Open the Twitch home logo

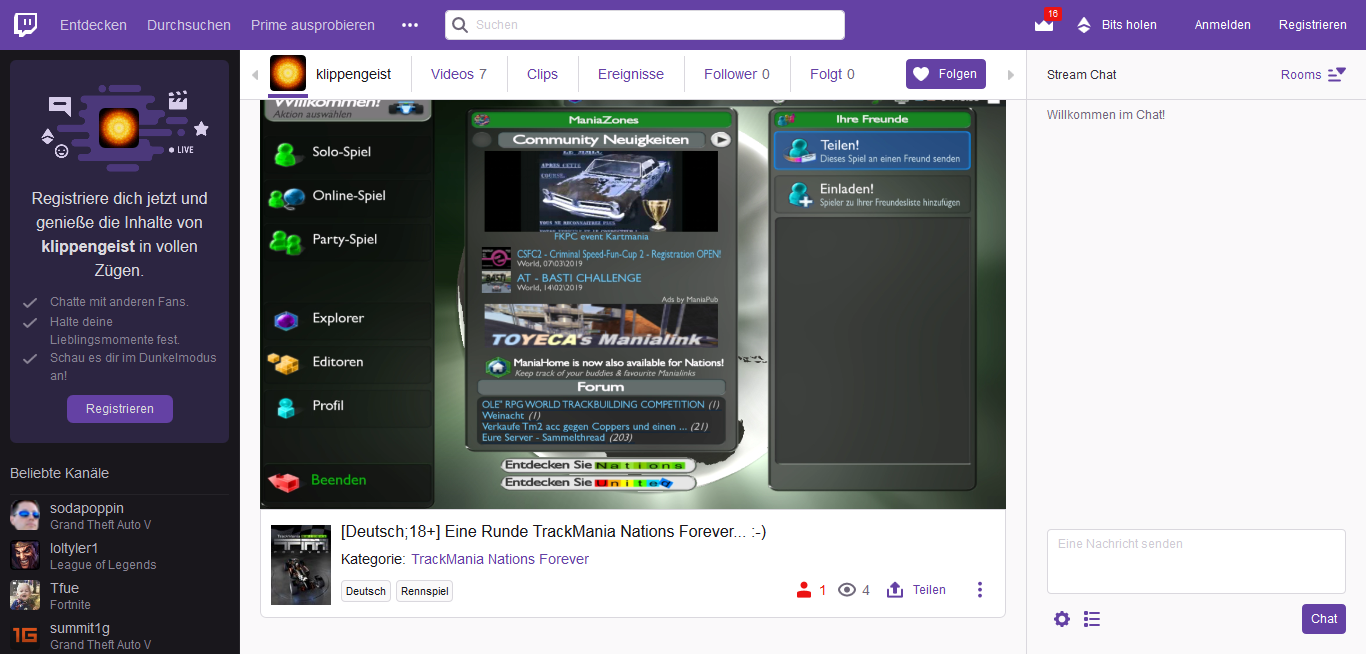pos(26,25)
